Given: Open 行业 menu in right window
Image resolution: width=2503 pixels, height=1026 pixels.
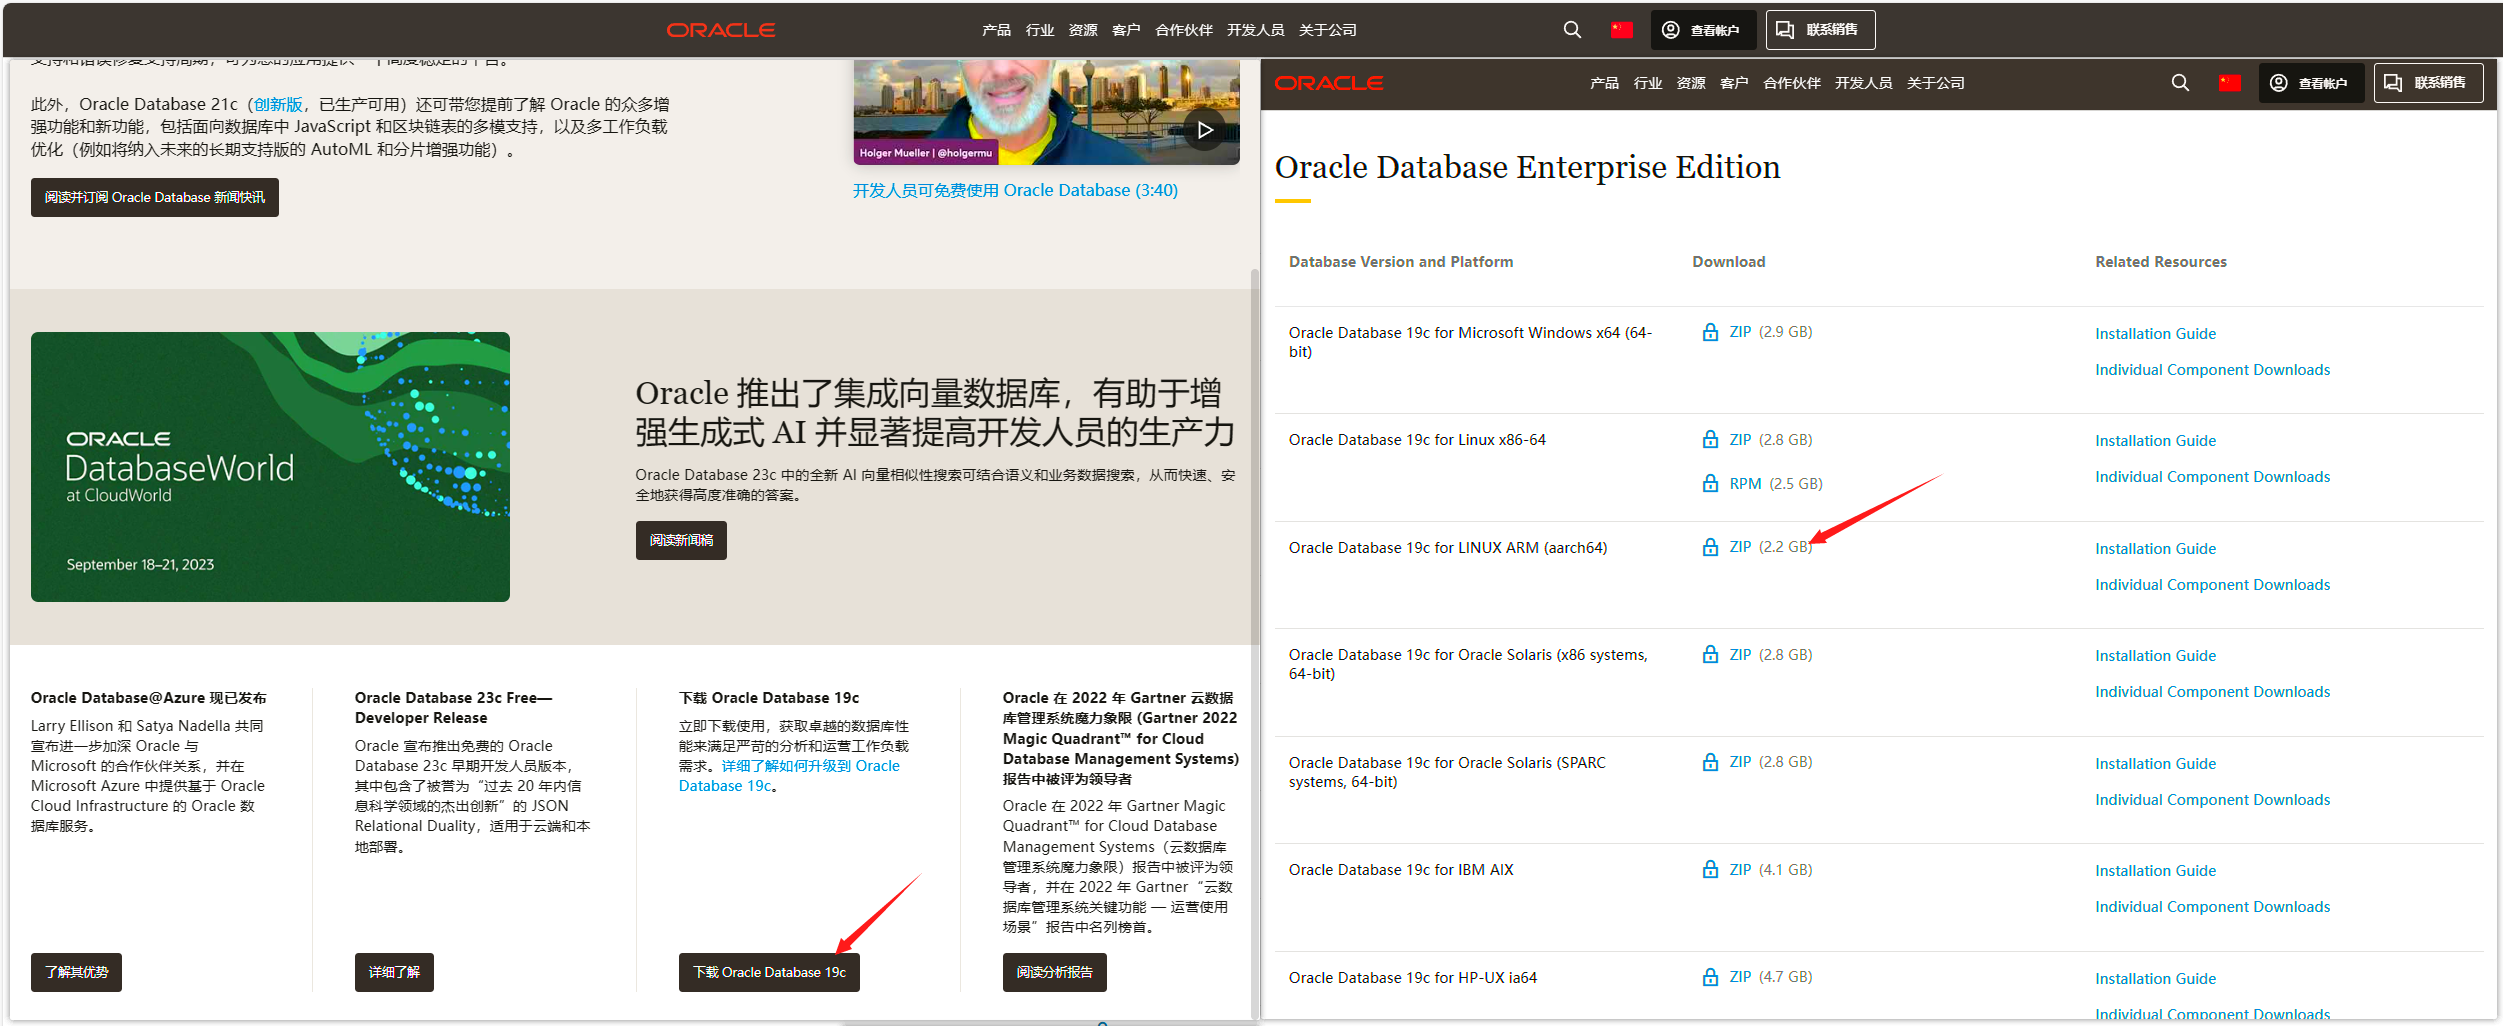Looking at the screenshot, I should pos(1648,83).
